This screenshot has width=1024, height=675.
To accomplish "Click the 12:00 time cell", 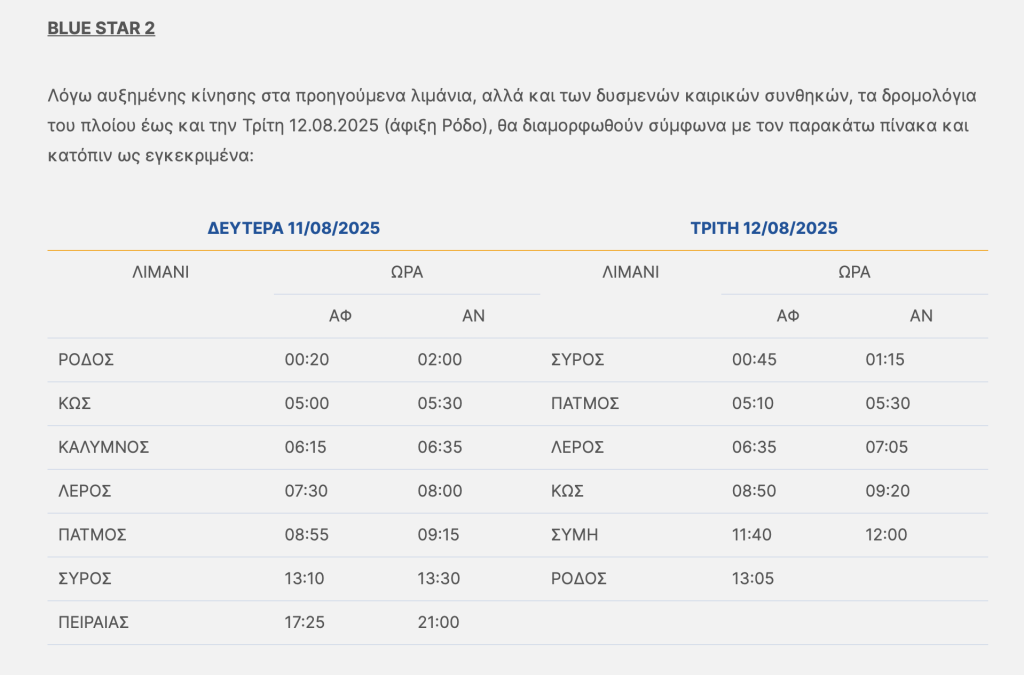I will click(x=887, y=535).
